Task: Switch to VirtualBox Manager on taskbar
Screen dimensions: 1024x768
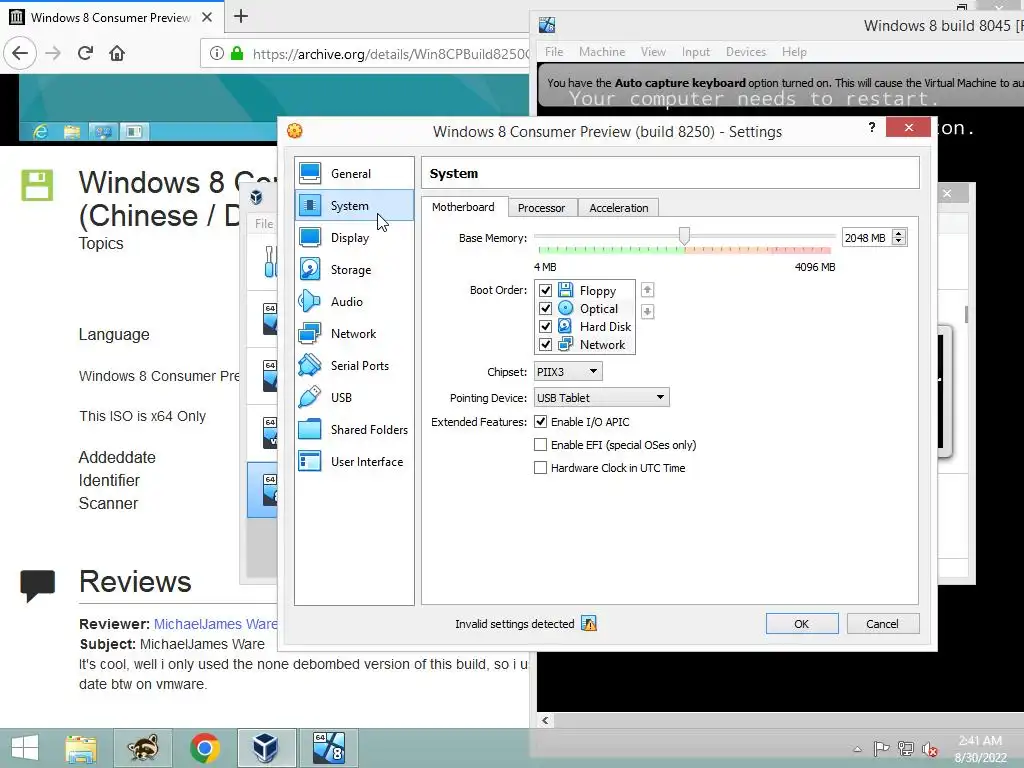Action: click(266, 748)
